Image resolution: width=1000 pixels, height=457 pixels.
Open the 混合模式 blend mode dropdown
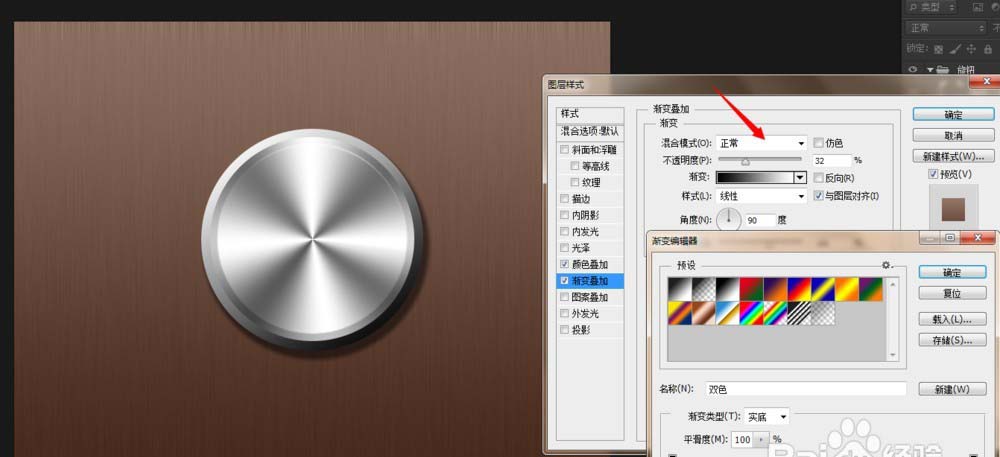[x=761, y=143]
